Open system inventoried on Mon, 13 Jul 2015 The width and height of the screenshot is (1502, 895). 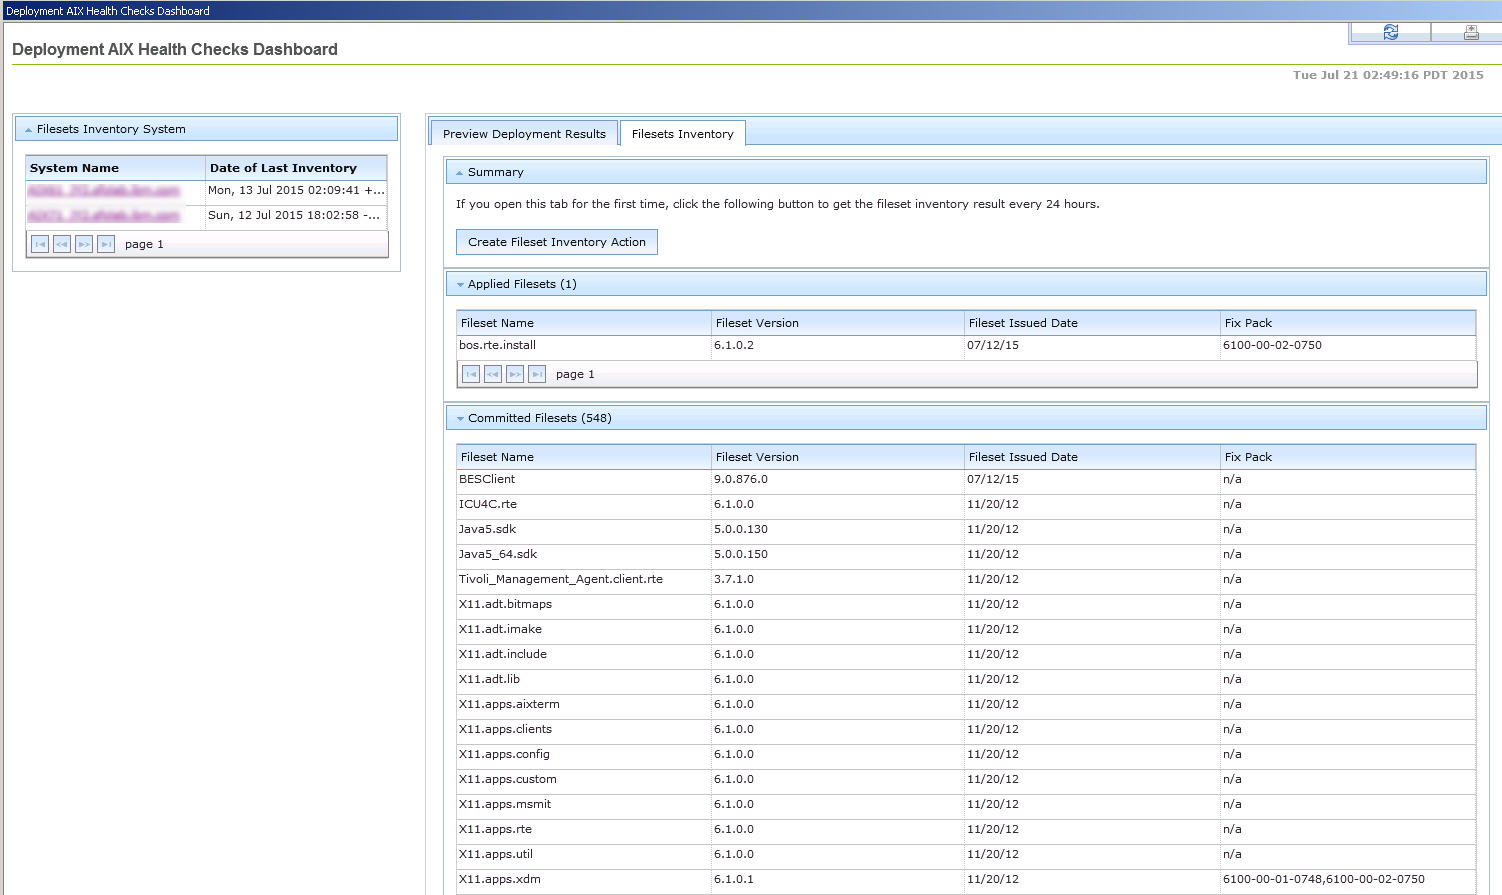tap(104, 190)
